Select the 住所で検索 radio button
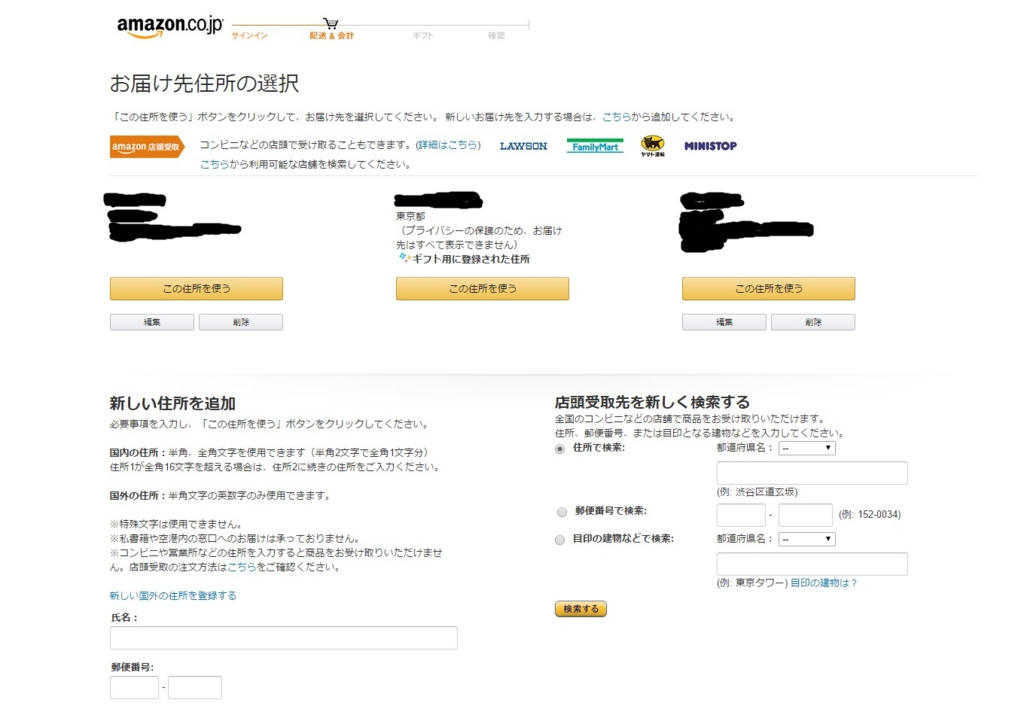 [560, 449]
